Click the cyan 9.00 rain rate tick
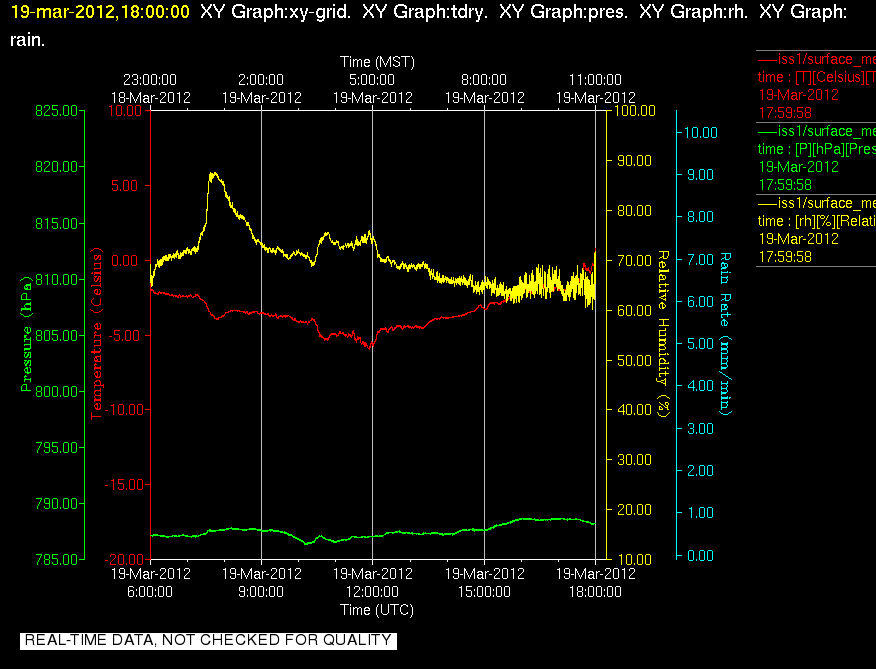This screenshot has height=669, width=876. [x=700, y=175]
